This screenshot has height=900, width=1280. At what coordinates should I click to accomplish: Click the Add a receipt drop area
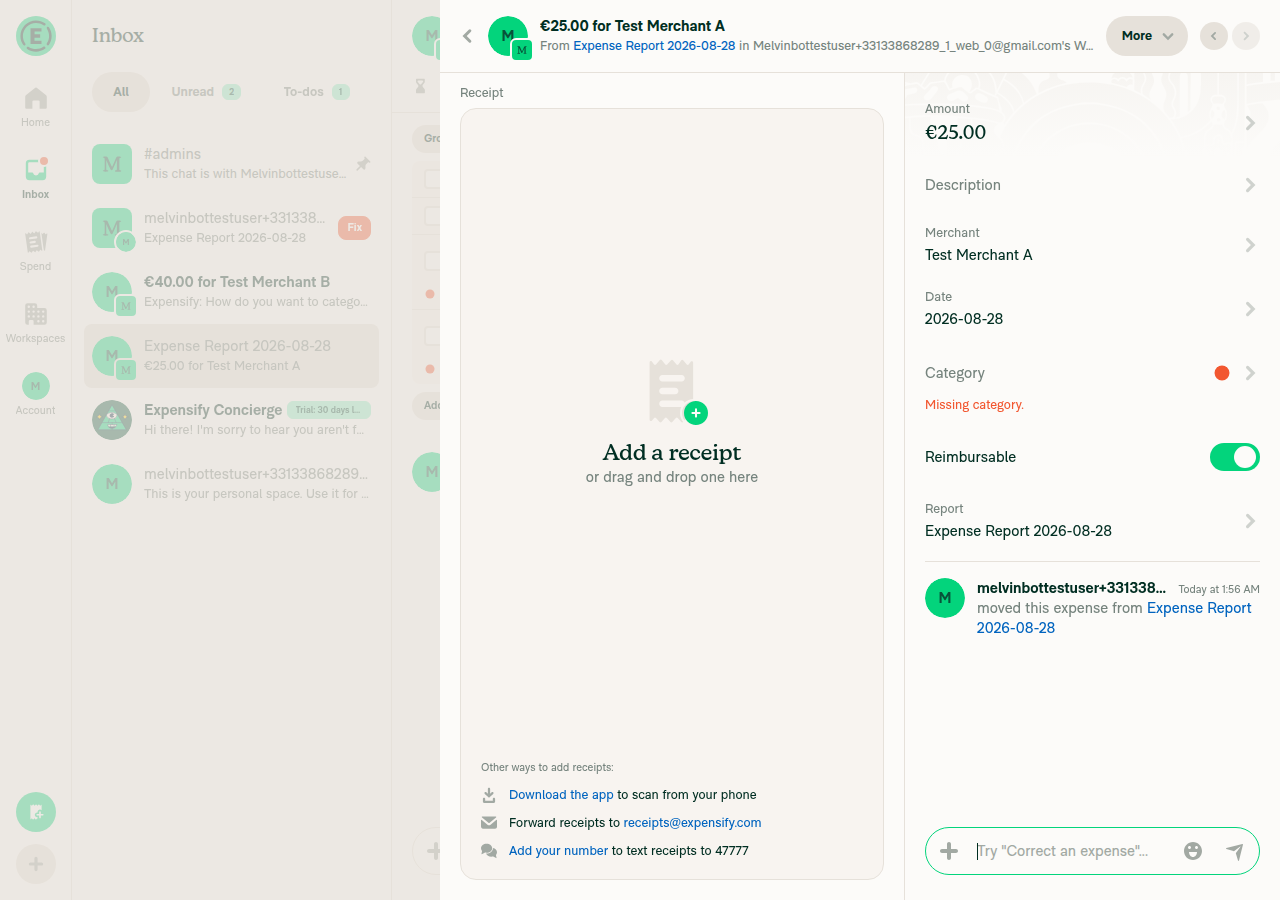coord(672,494)
